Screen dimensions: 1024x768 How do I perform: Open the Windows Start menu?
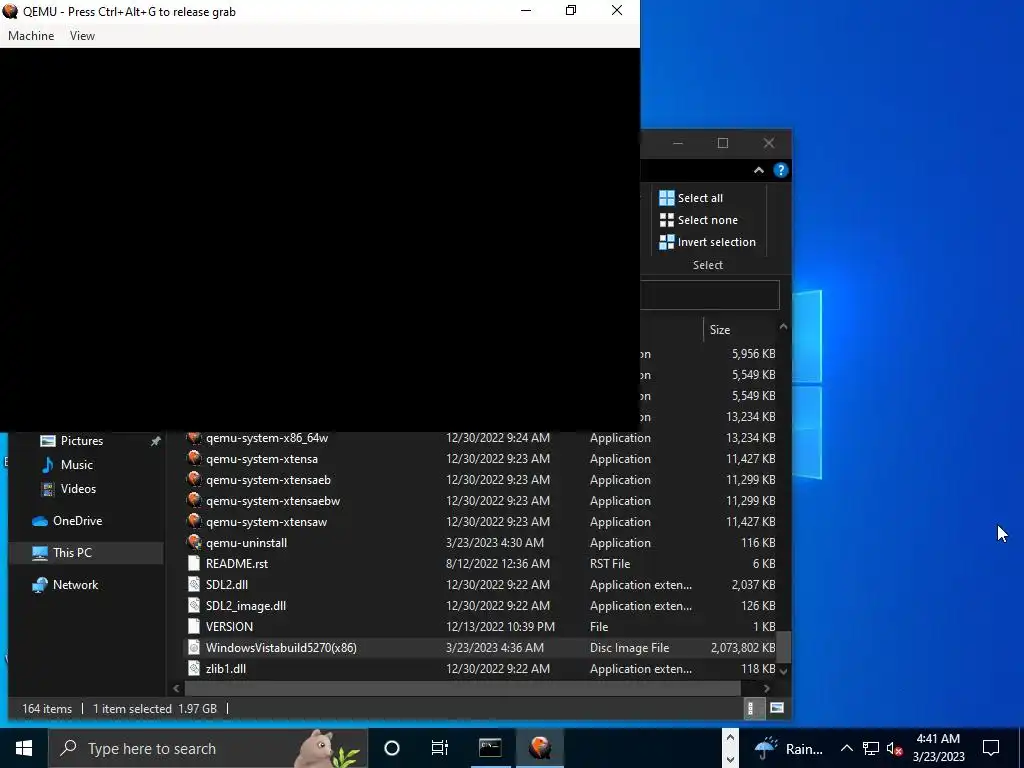(x=24, y=748)
